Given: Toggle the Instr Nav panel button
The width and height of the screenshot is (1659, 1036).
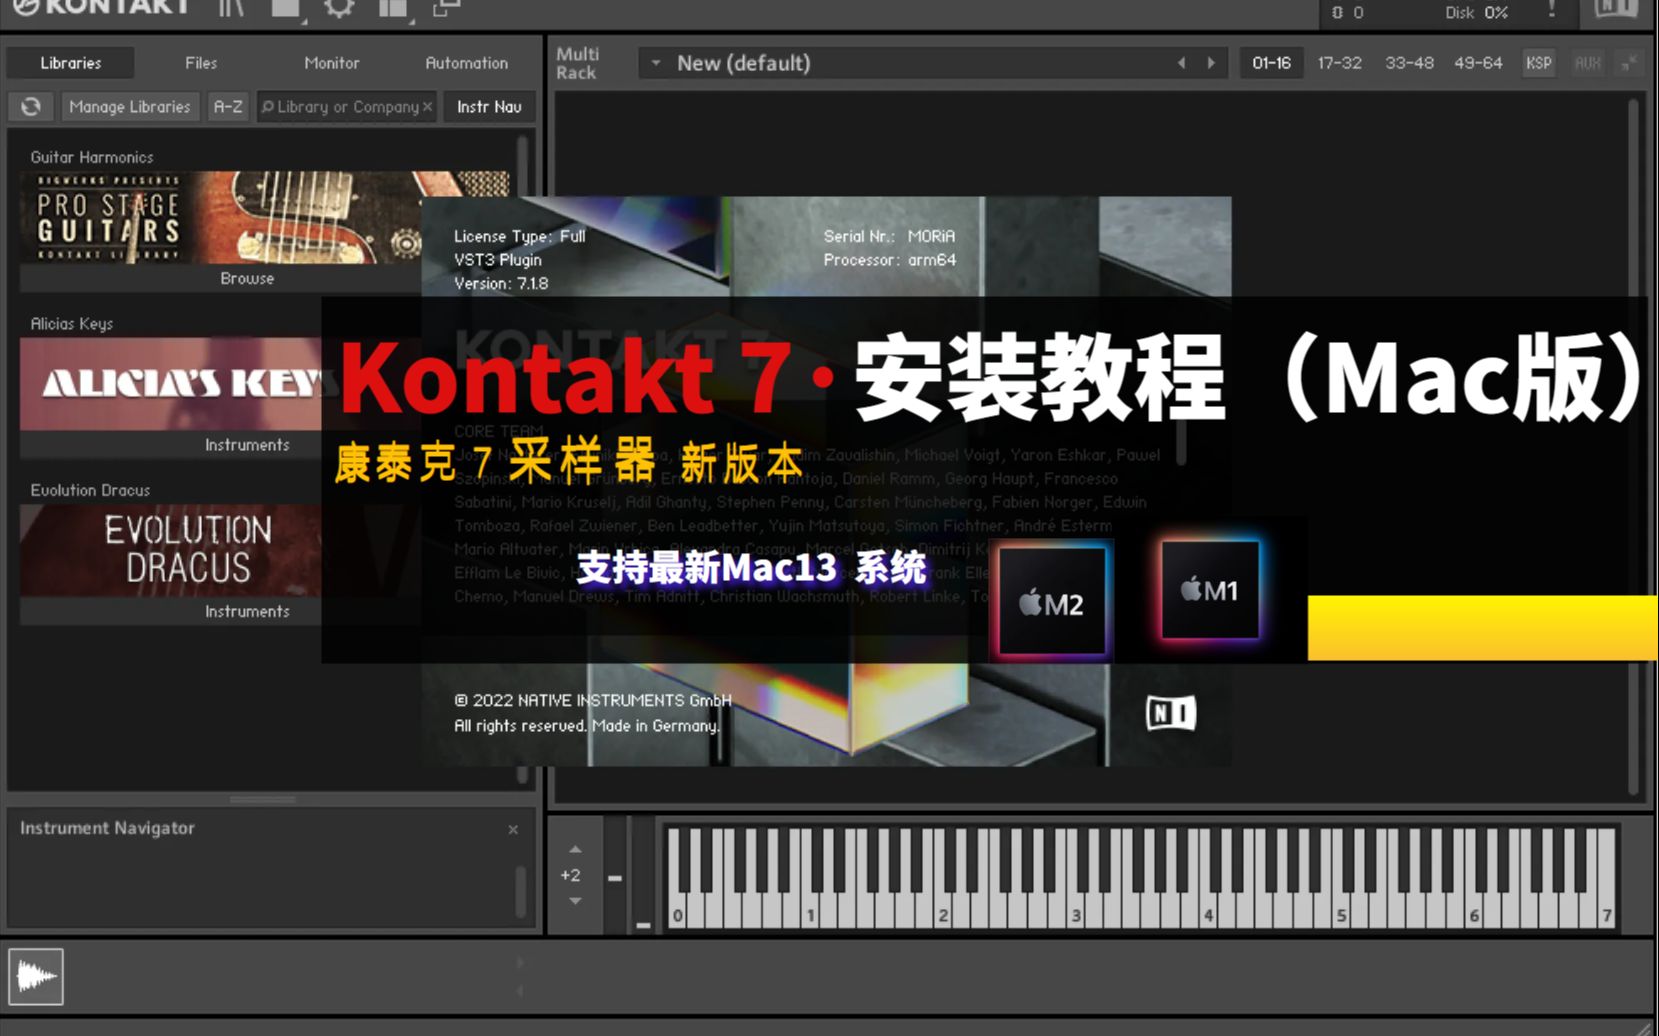Looking at the screenshot, I should [489, 106].
